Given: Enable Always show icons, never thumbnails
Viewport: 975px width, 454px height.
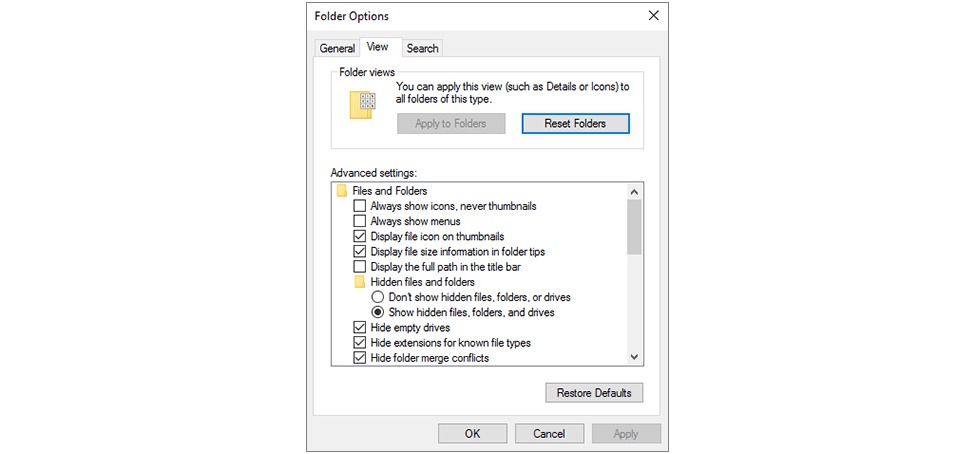Looking at the screenshot, I should coord(359,206).
